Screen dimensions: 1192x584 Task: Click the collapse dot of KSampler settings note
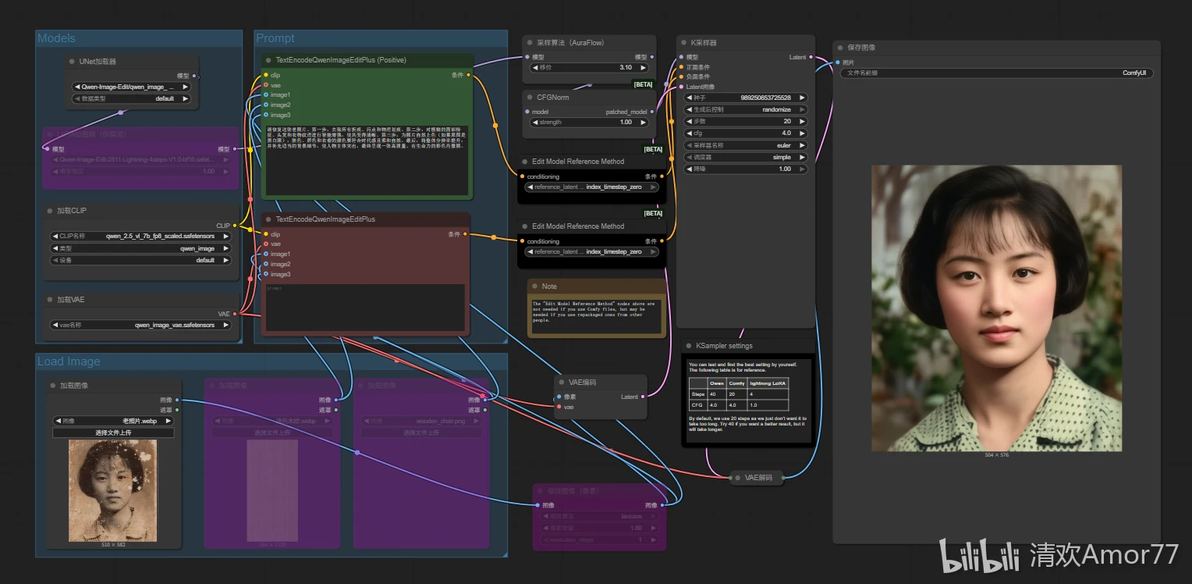click(689, 346)
